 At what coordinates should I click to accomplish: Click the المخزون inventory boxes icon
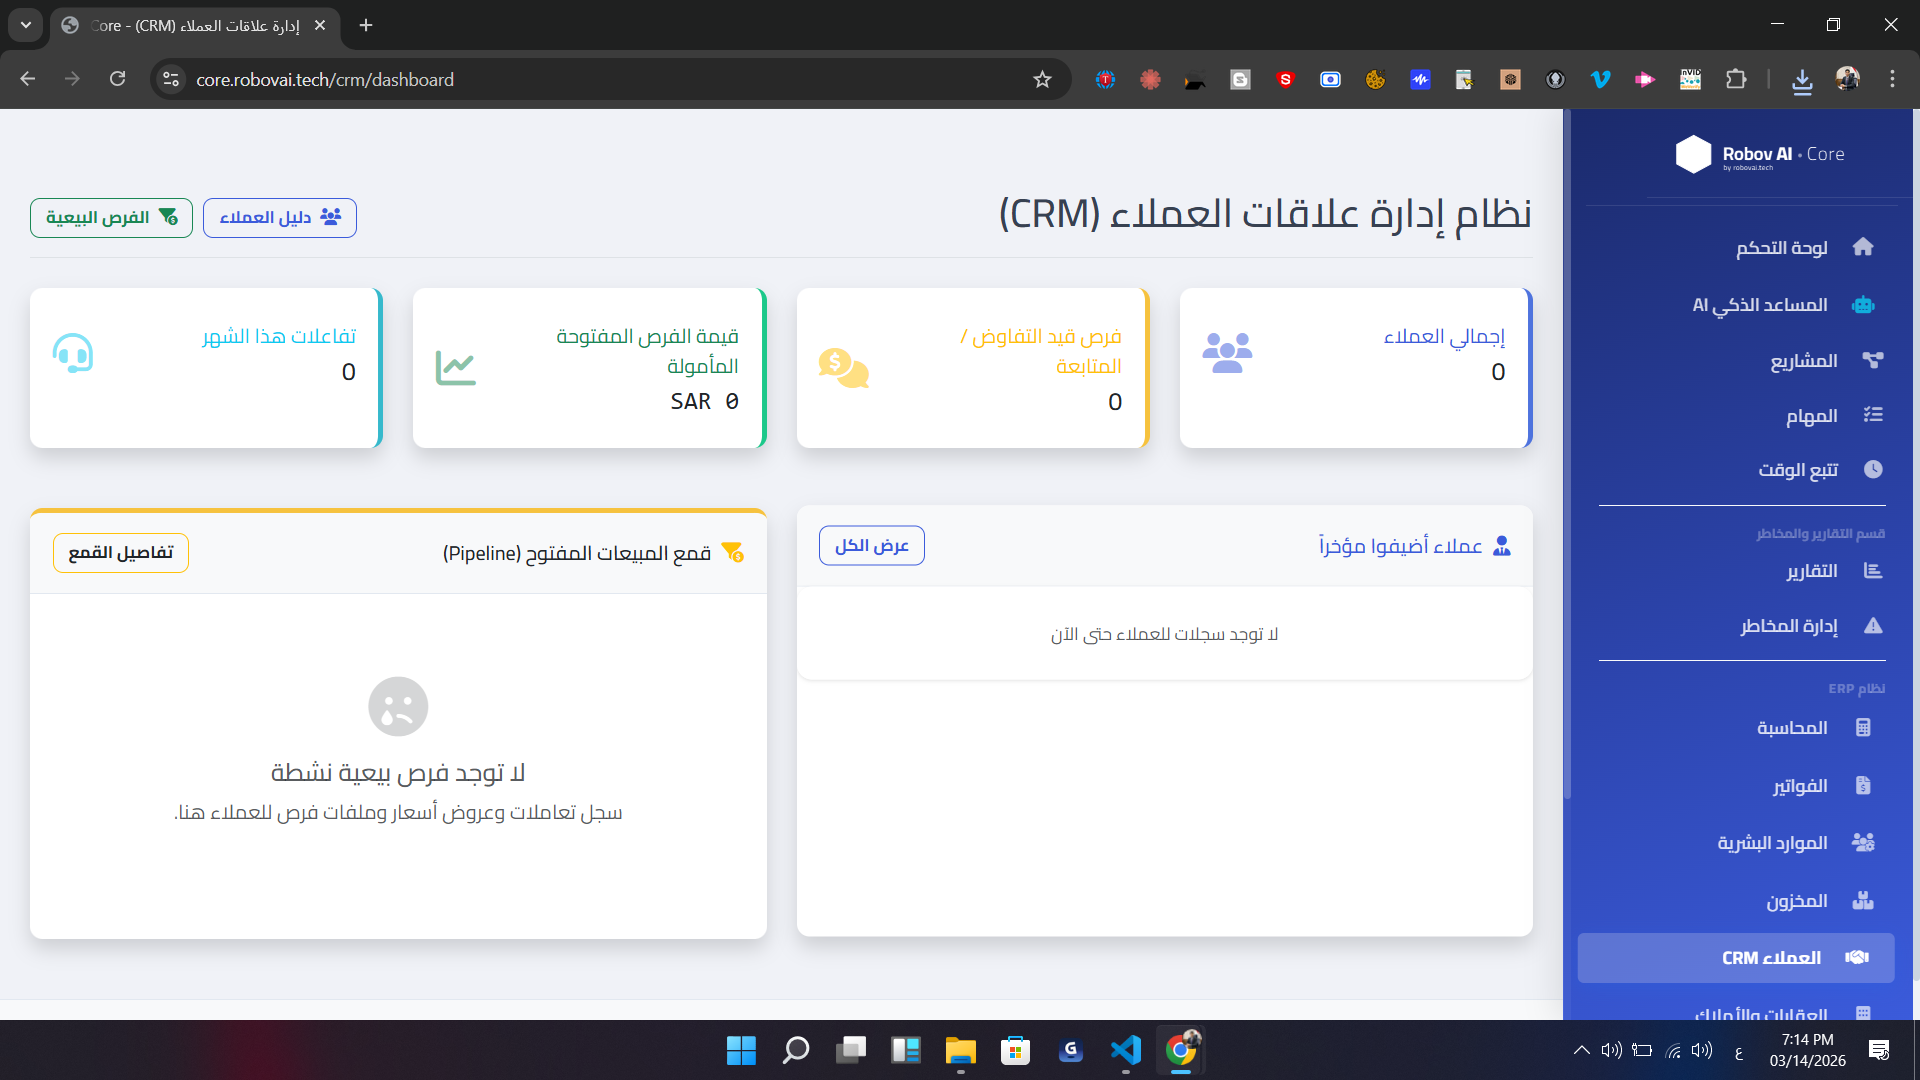point(1864,900)
